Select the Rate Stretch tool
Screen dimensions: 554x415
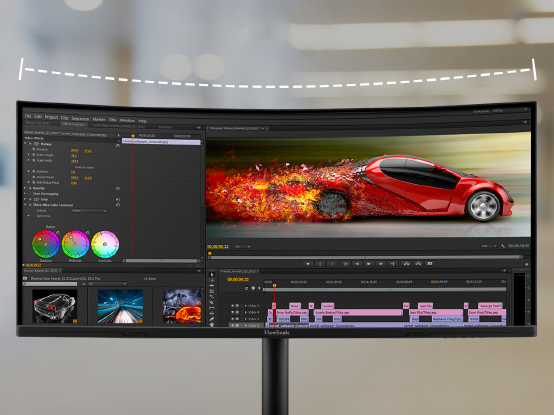(212, 297)
